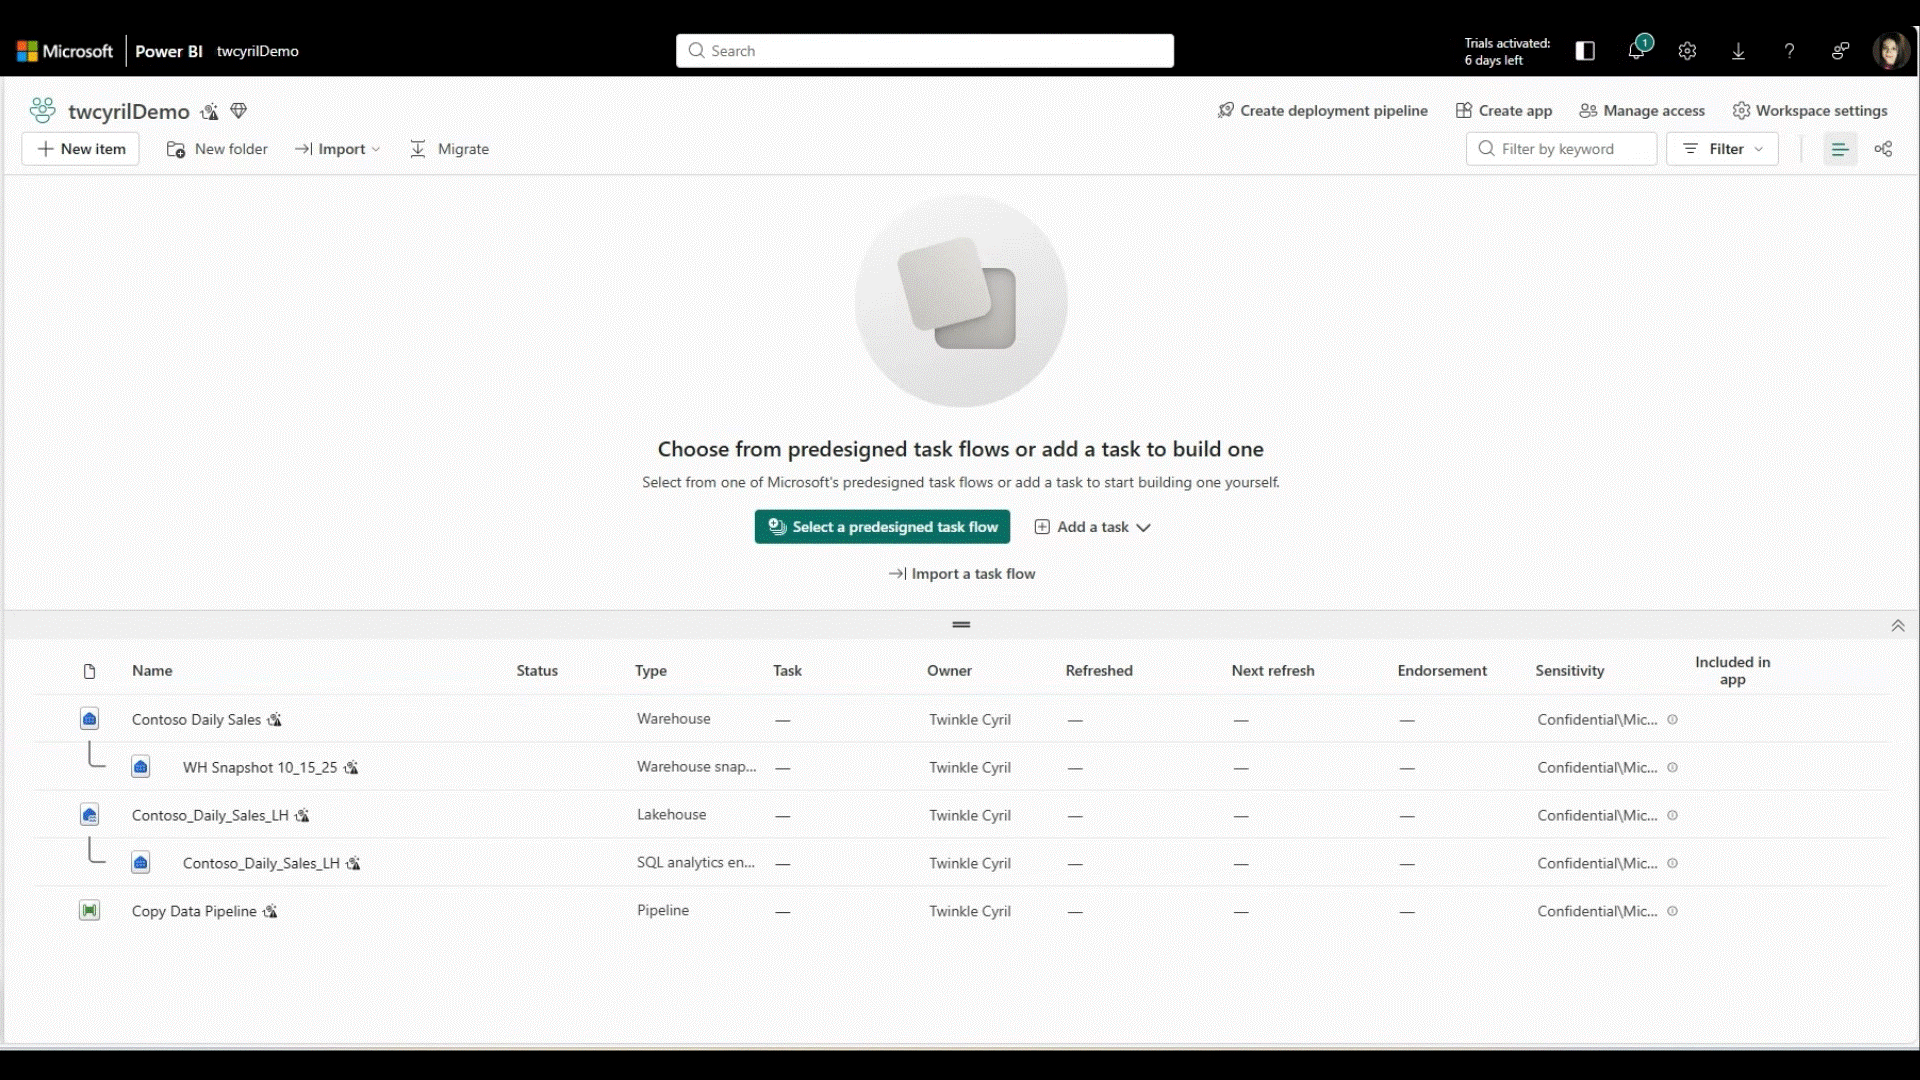Select the list view layout icon
The image size is (1920, 1080).
coord(1840,149)
